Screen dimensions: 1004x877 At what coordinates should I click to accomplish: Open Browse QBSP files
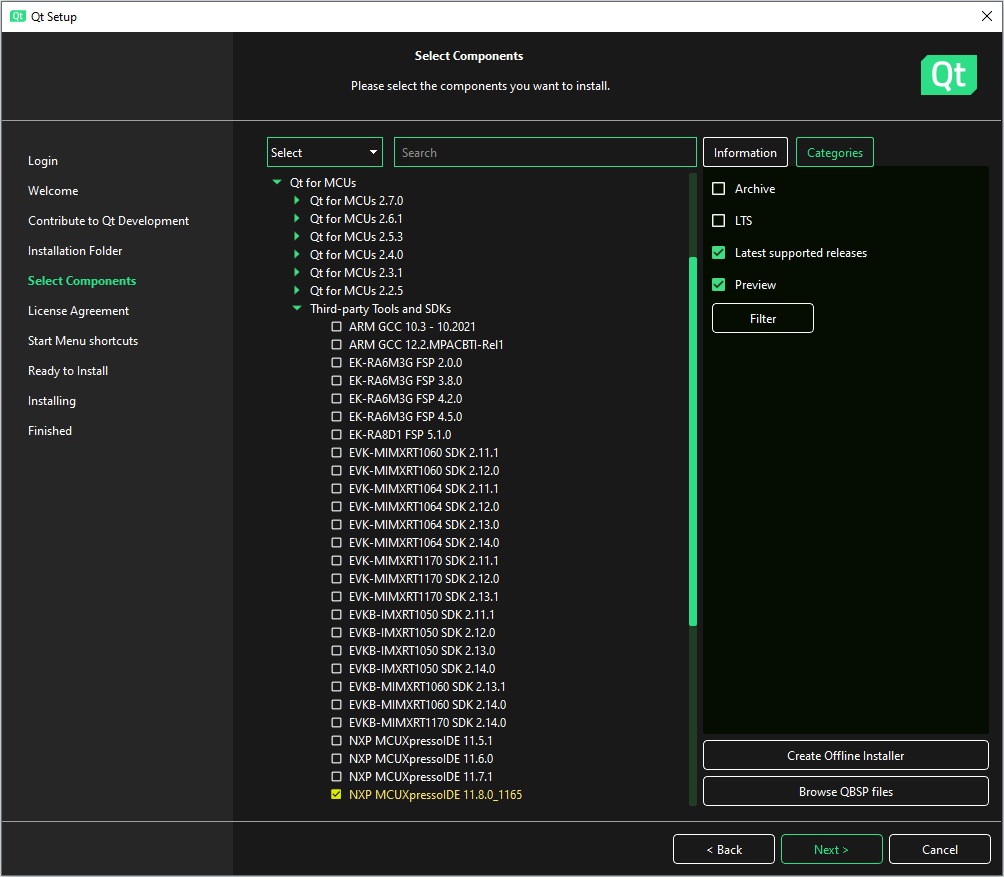coord(845,791)
